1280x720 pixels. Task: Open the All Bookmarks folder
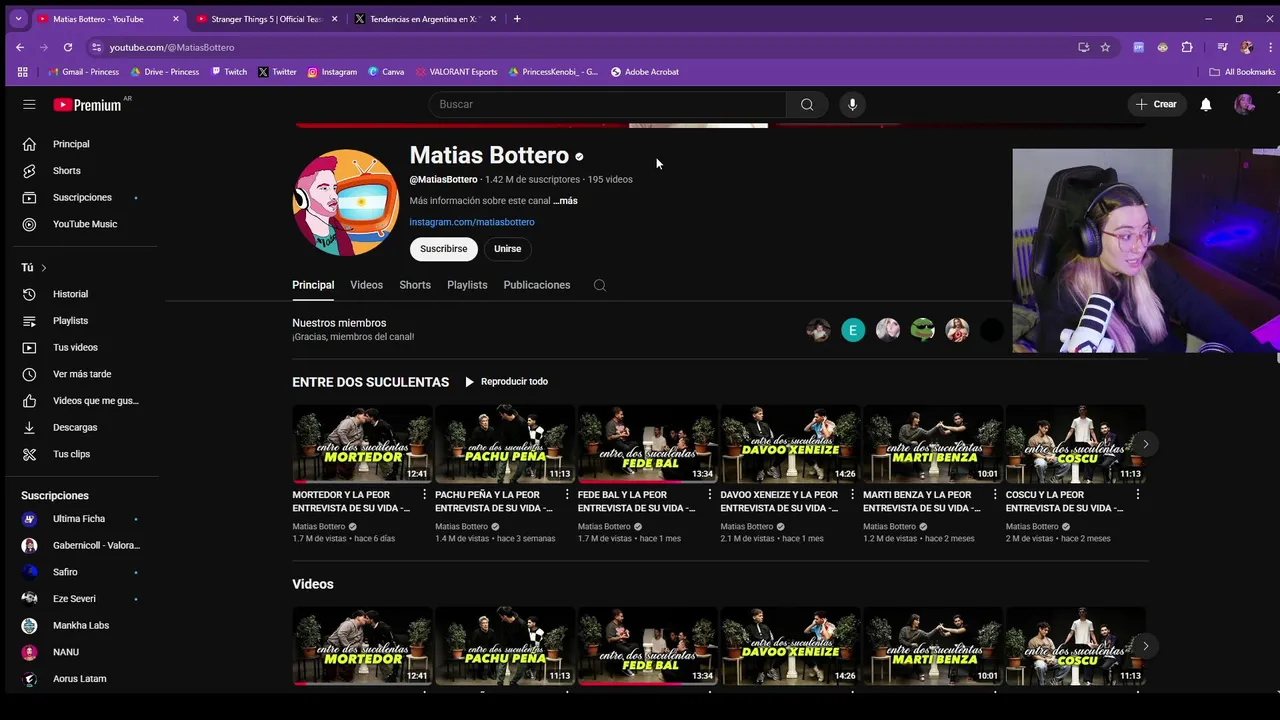(1242, 72)
